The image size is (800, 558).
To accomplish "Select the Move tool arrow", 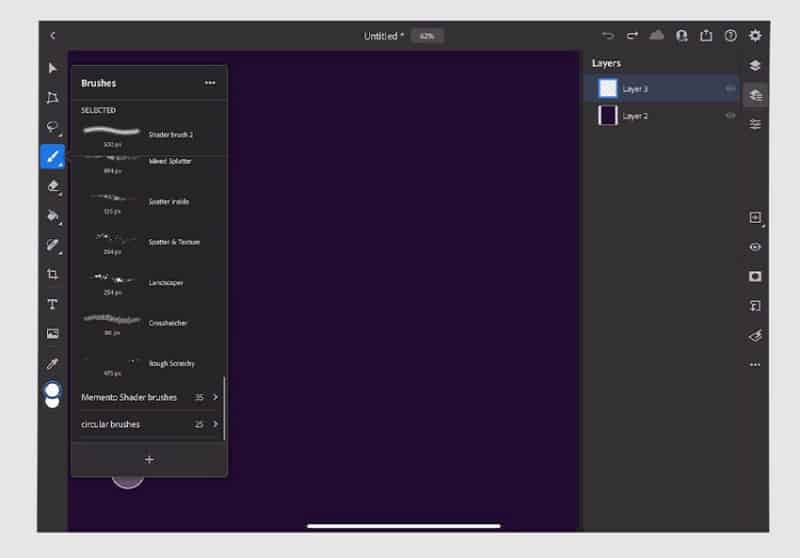I will pos(52,68).
